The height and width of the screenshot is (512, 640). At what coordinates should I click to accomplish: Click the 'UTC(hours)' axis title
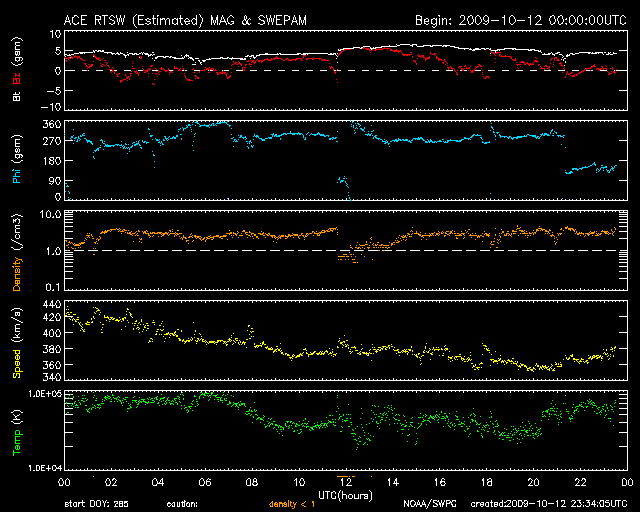pos(345,496)
